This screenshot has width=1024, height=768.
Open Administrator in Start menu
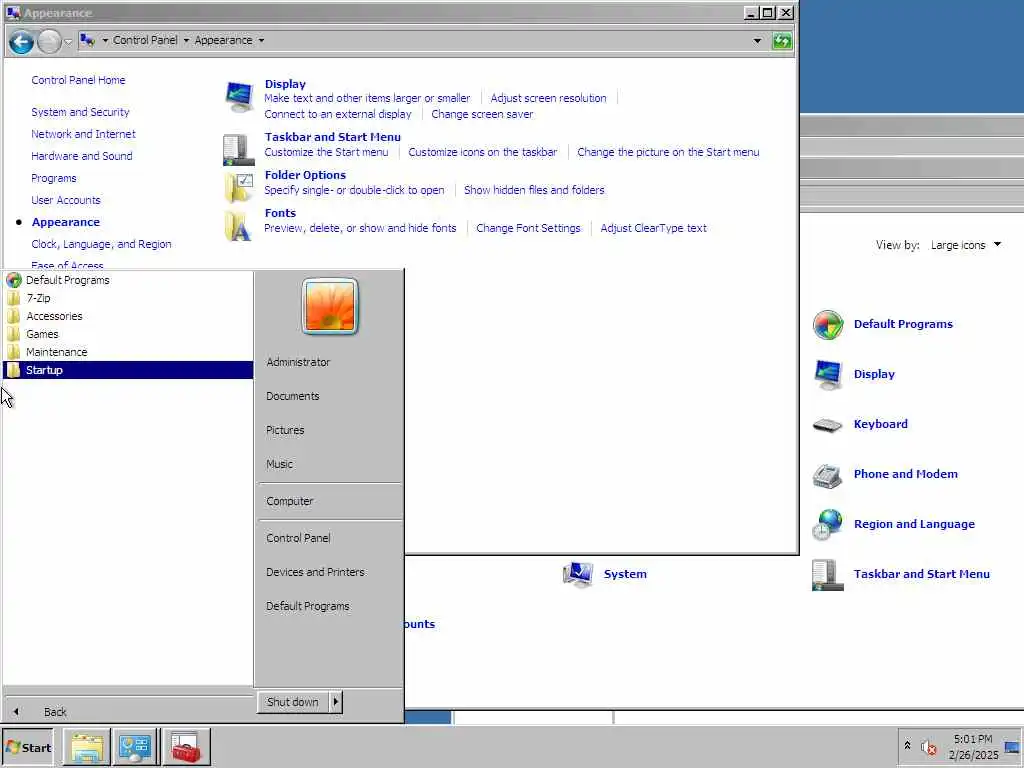tap(298, 362)
